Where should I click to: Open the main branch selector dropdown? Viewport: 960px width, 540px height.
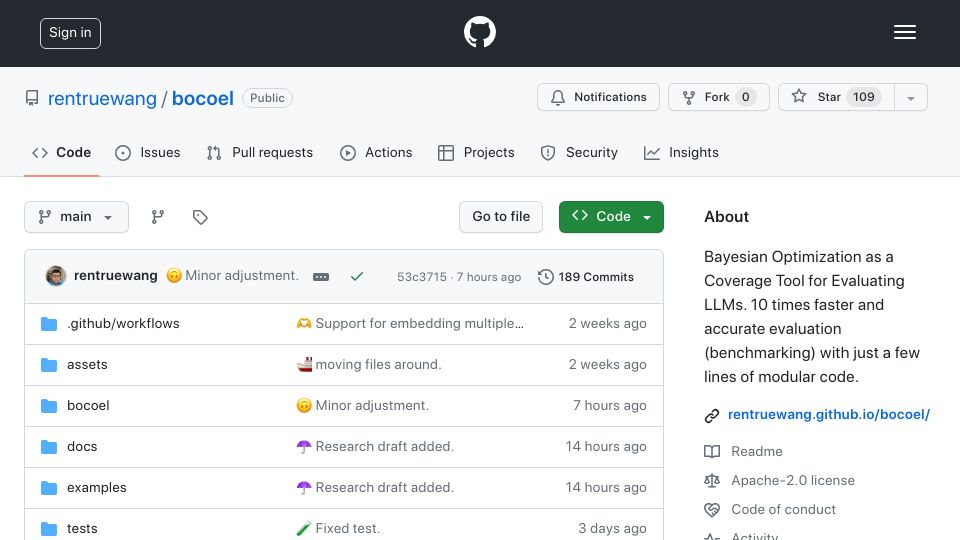pyautogui.click(x=77, y=217)
